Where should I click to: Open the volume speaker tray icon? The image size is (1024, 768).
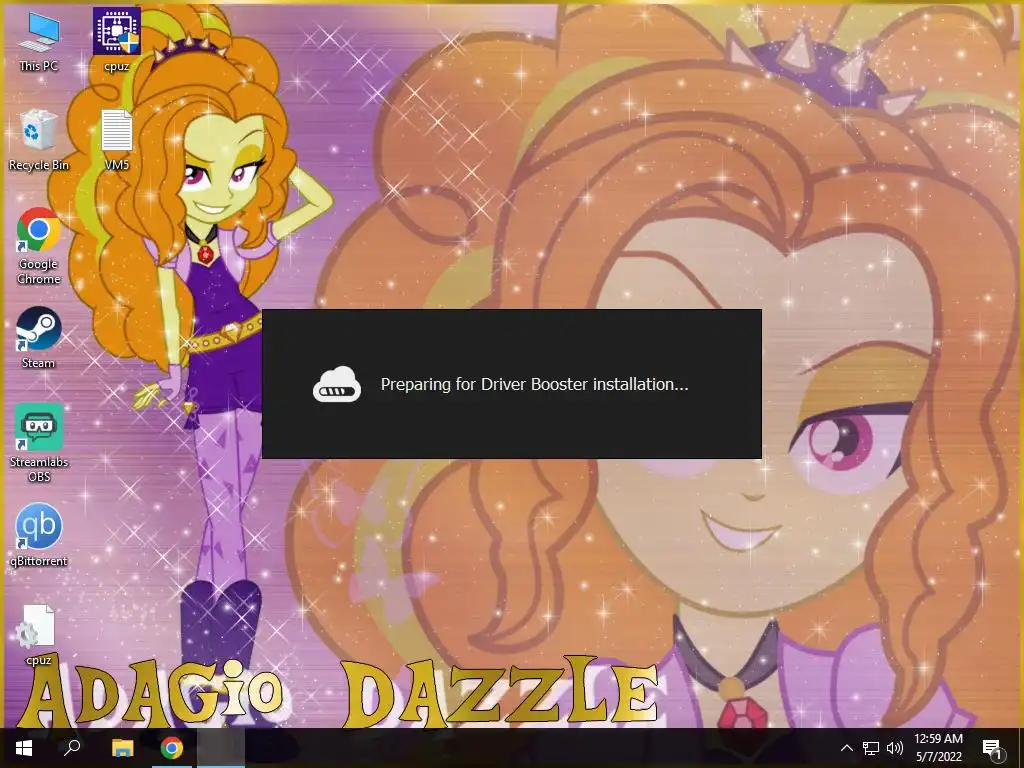(895, 748)
